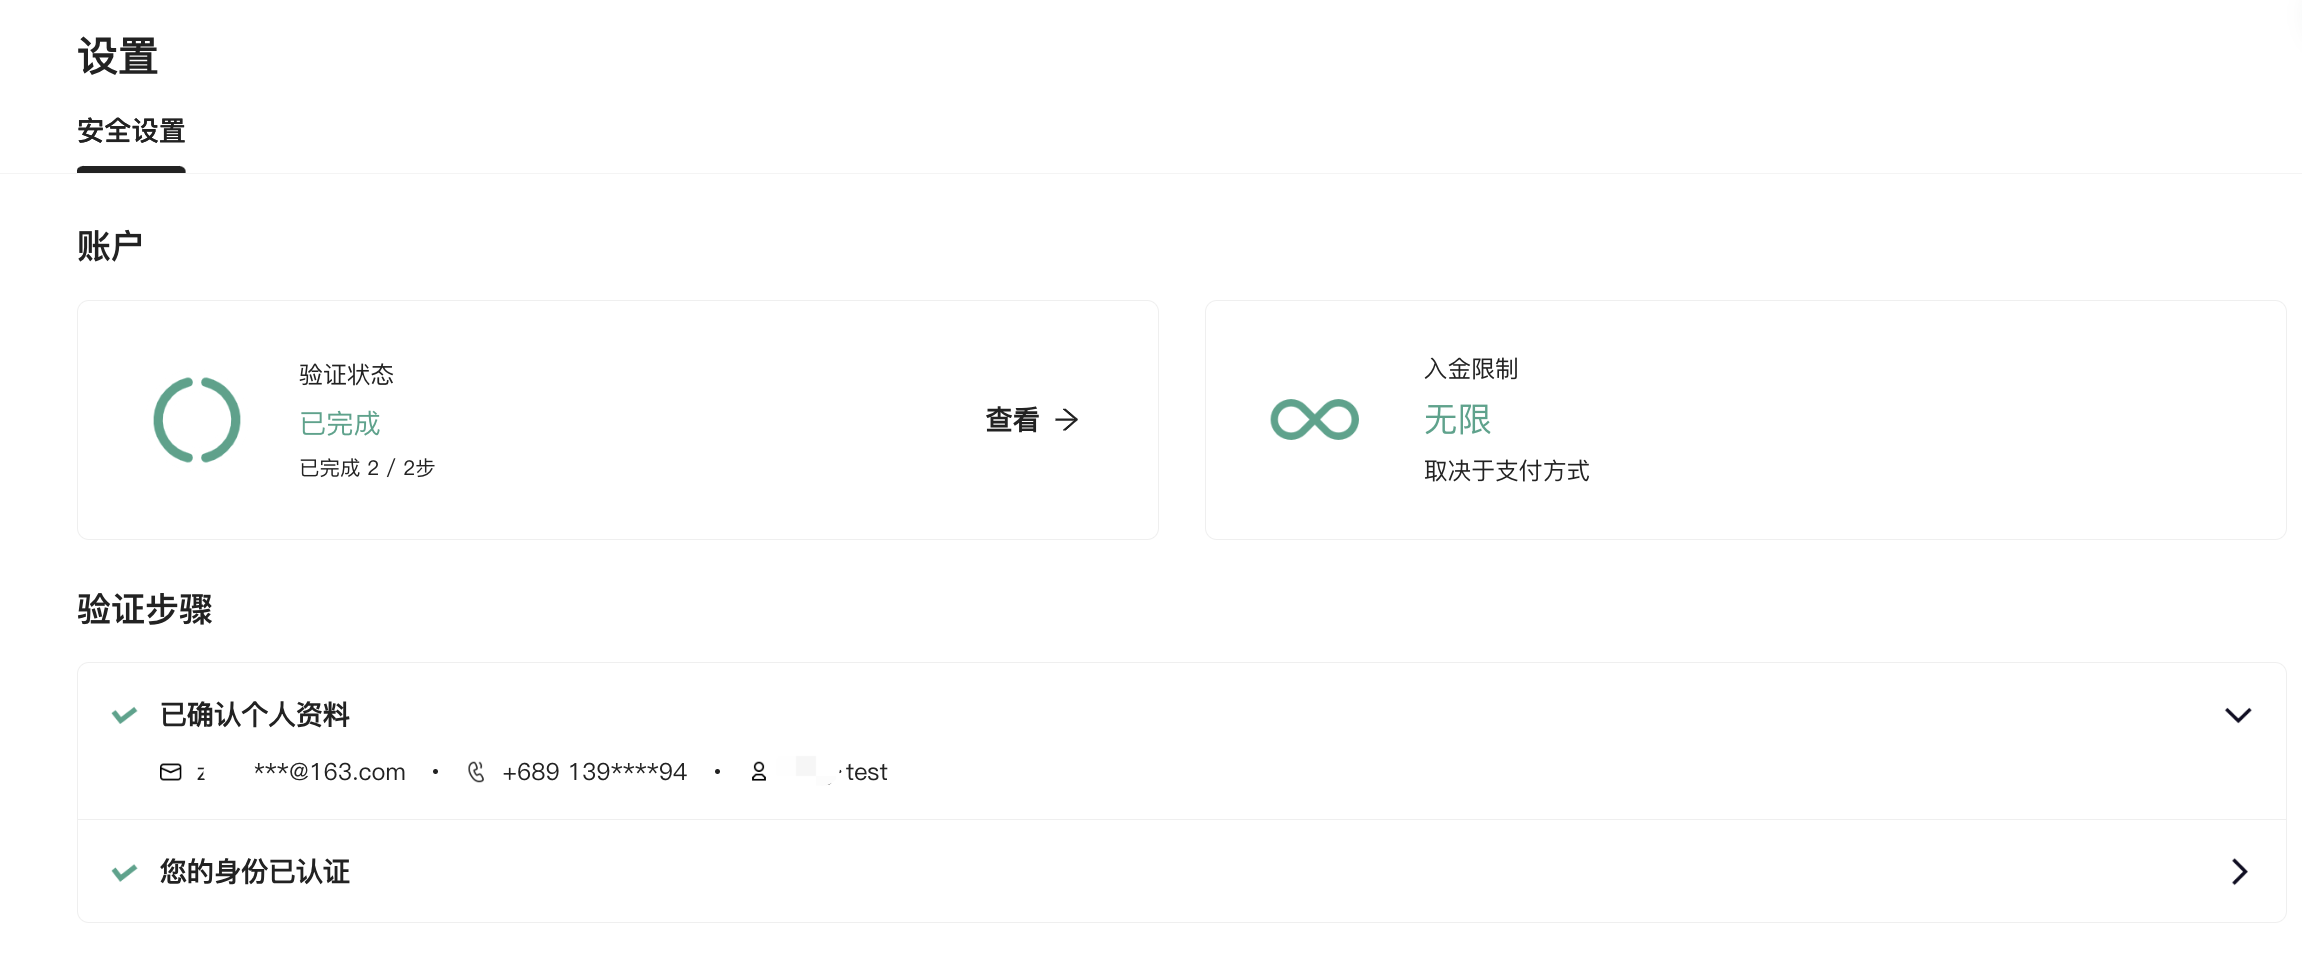Switch to the 安全设置 tab
The width and height of the screenshot is (2302, 954).
tap(131, 131)
